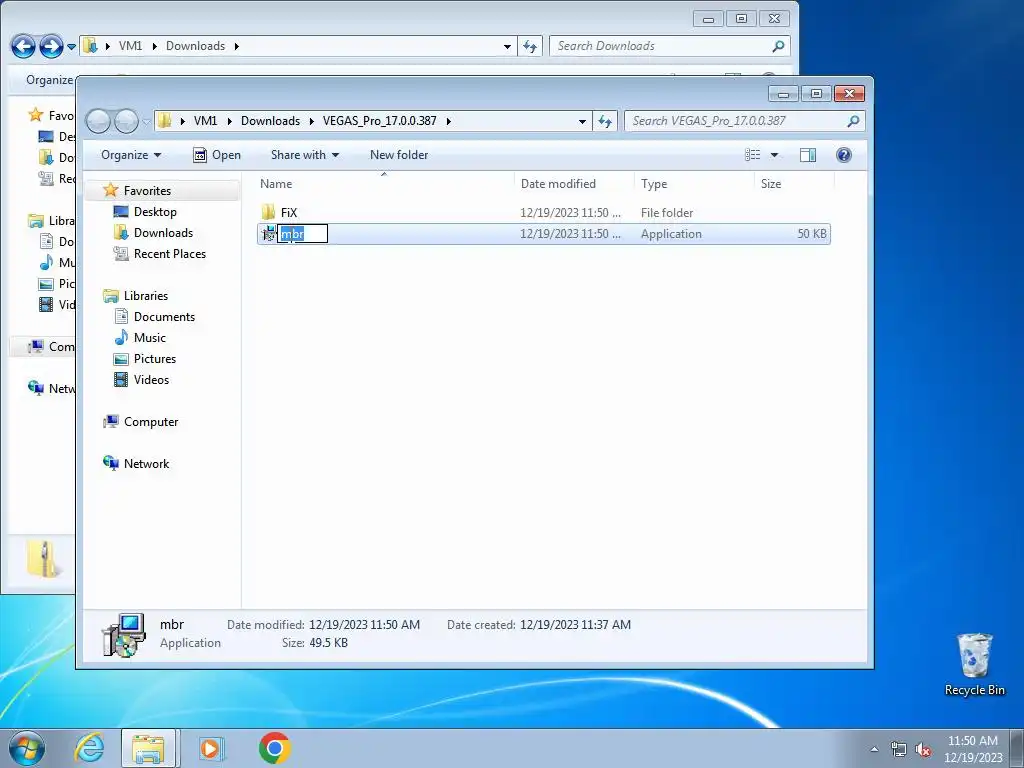Open the Organize menu in front window
The image size is (1024, 768).
point(131,155)
